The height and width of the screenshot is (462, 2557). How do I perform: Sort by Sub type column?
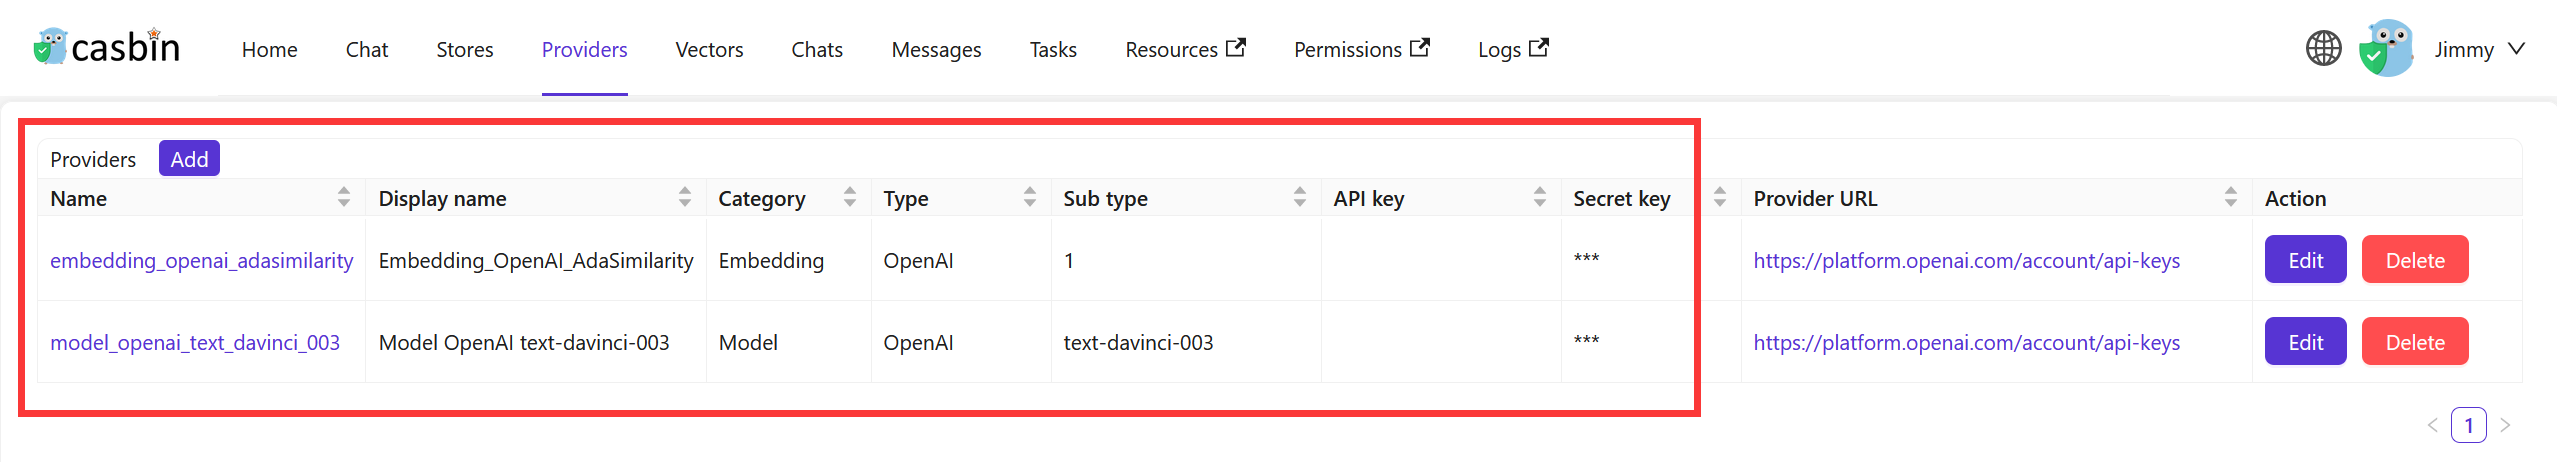point(1299,198)
